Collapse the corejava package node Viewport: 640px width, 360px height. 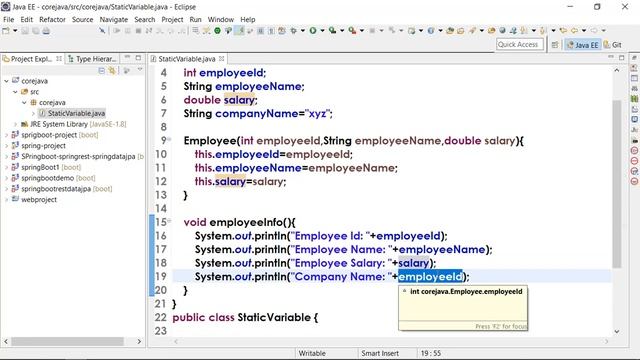pos(24,102)
